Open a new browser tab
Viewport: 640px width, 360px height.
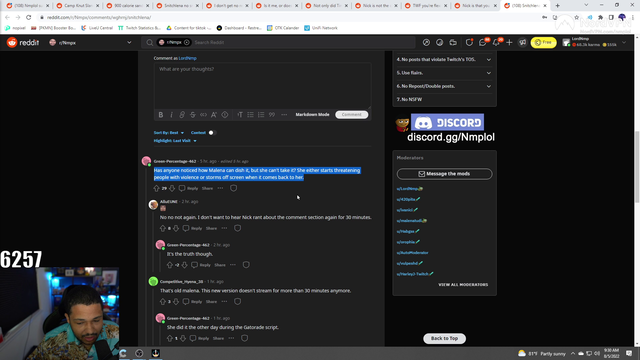(558, 6)
